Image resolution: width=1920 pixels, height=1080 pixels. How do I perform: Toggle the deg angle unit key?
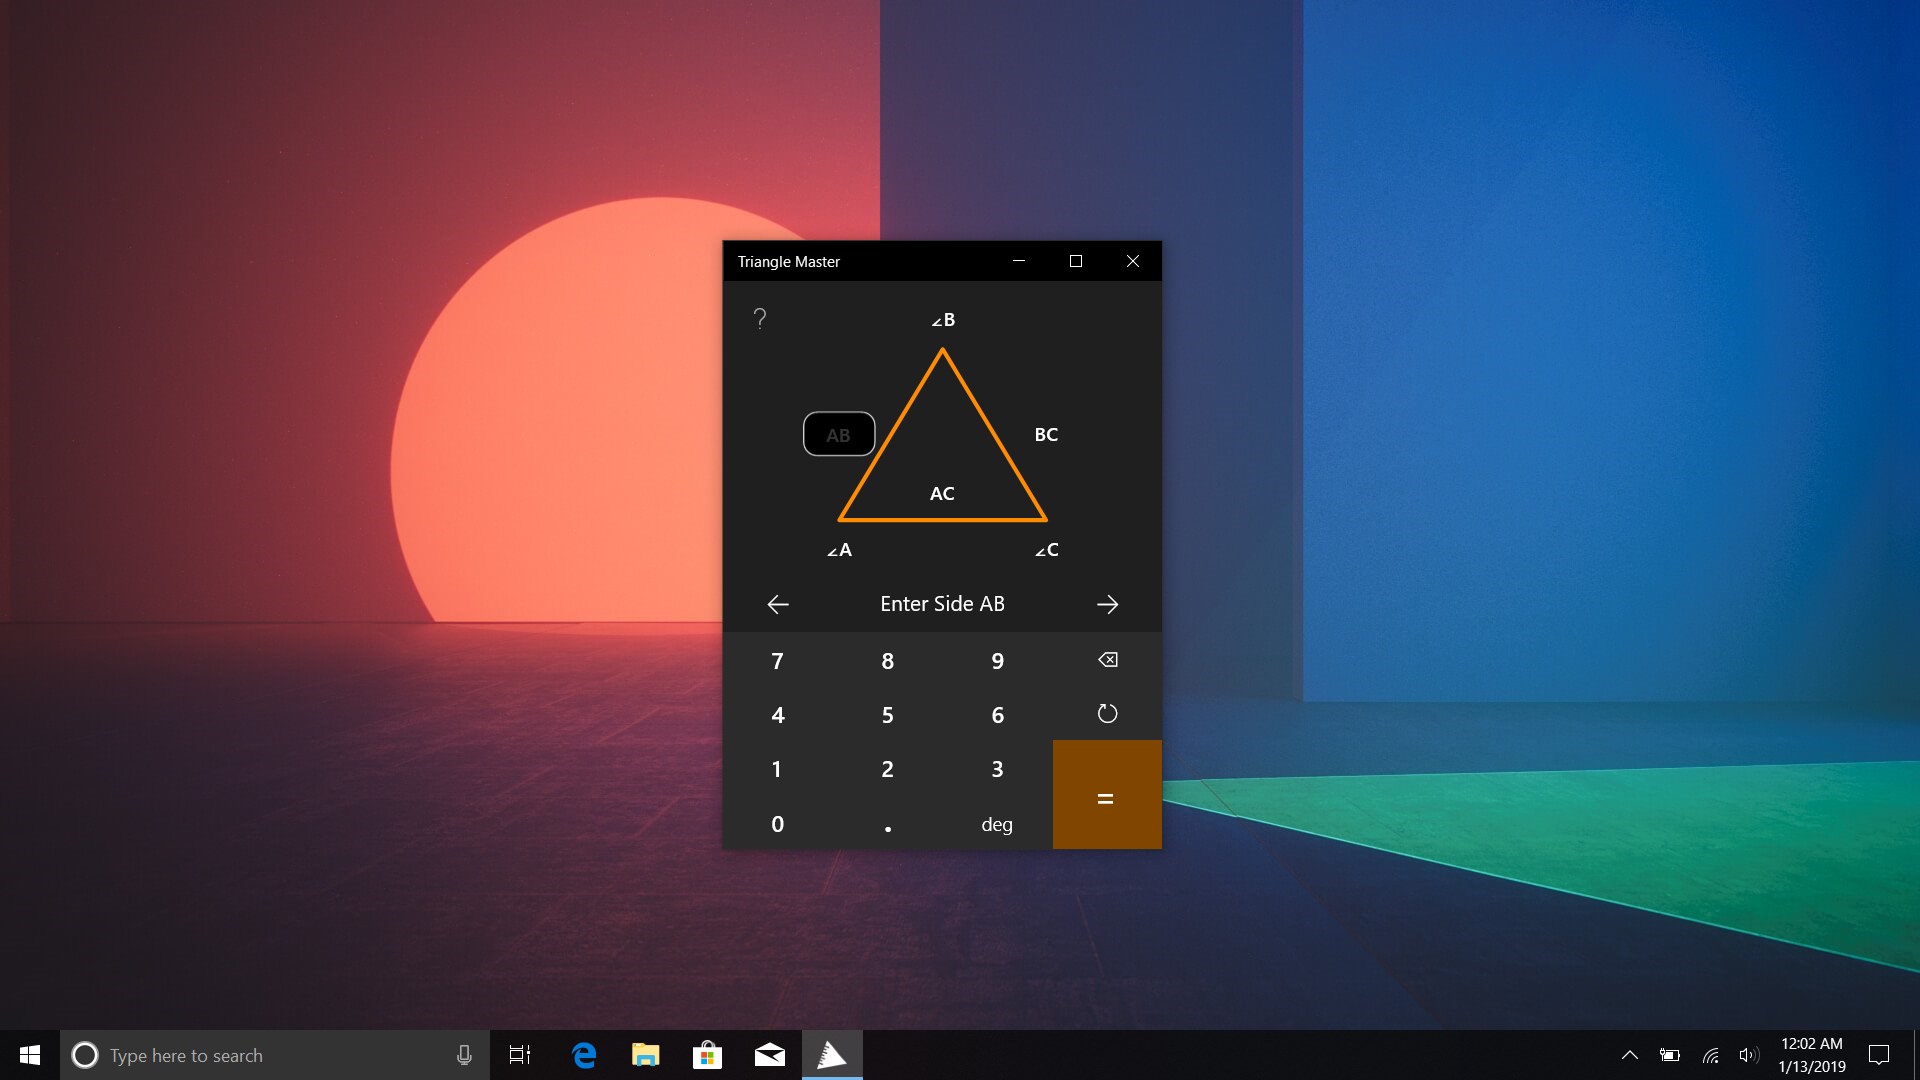(997, 824)
